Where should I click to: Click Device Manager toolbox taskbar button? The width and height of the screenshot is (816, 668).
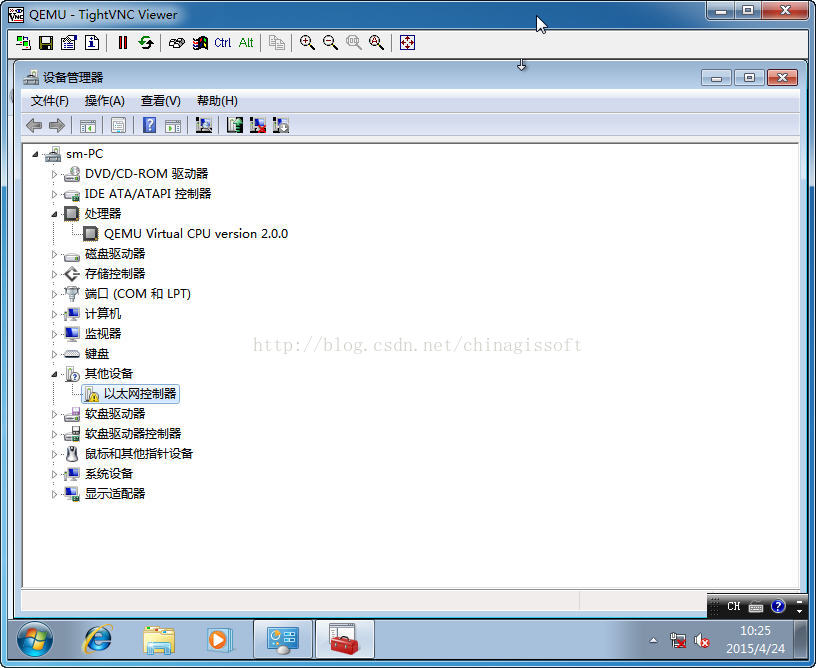[x=345, y=639]
